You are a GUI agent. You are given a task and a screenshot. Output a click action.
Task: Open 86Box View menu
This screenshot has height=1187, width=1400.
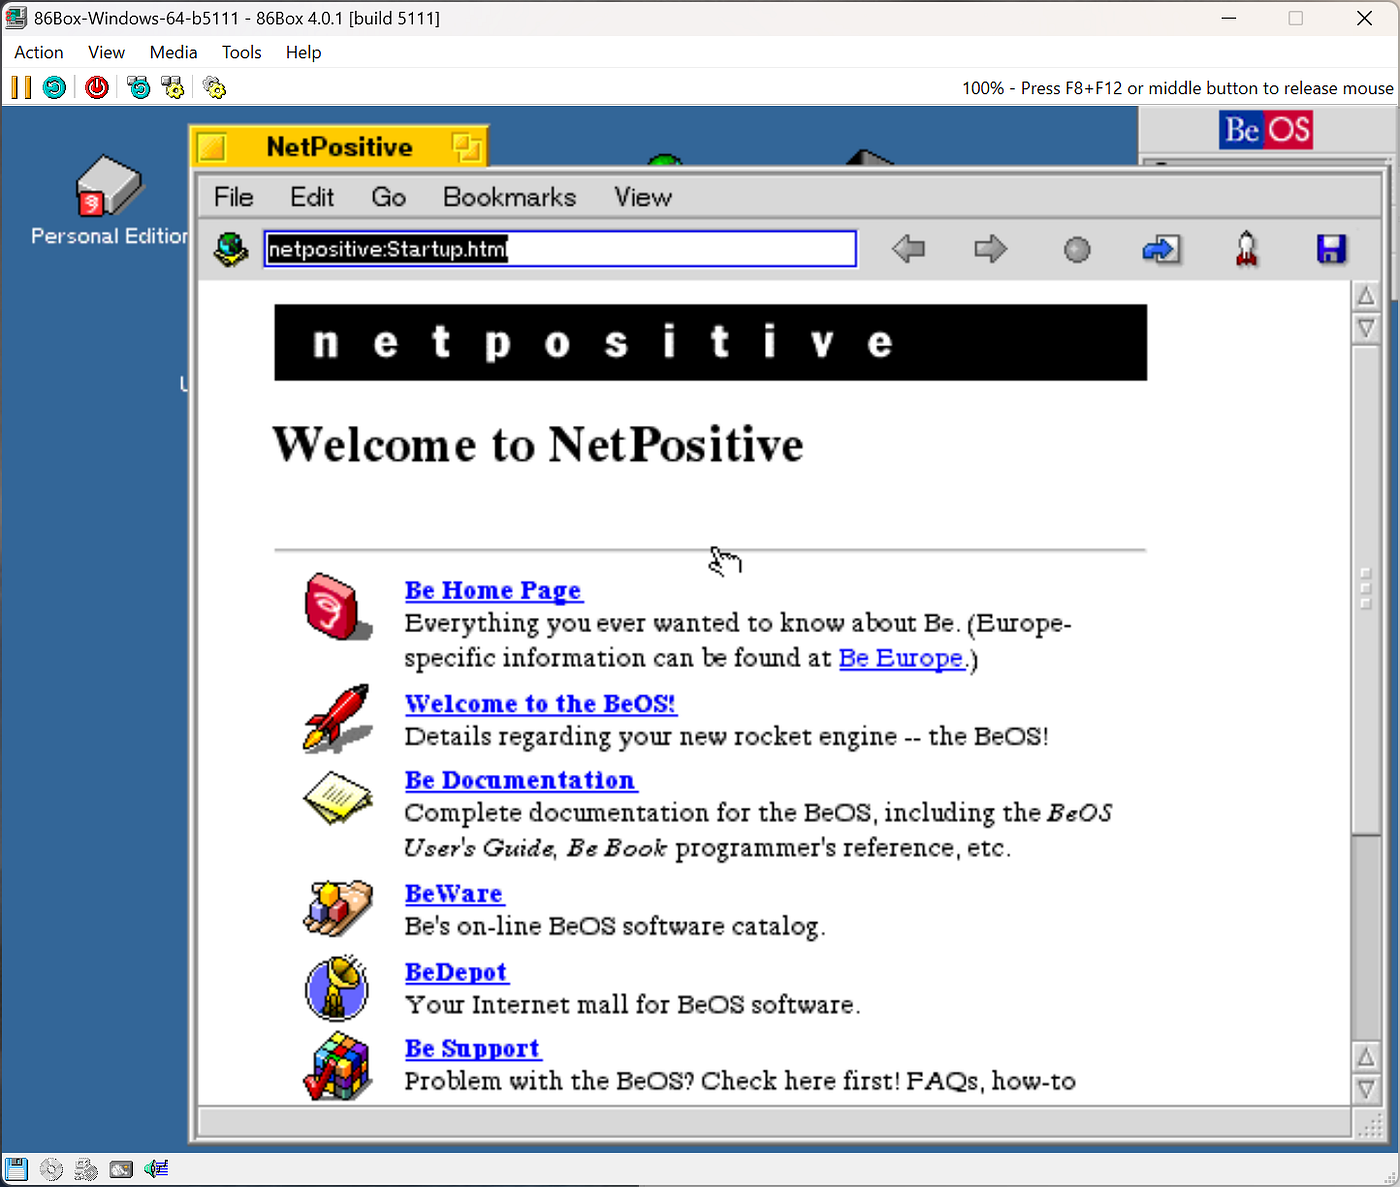click(106, 52)
